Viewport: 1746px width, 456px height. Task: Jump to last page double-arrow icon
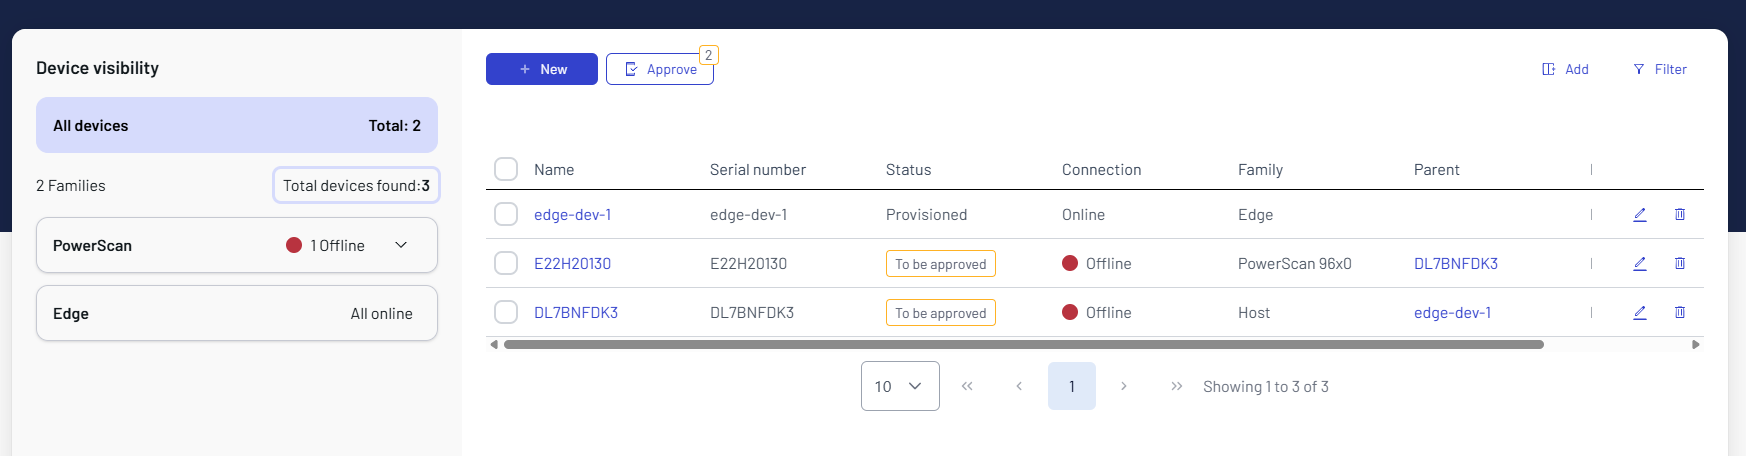point(1176,386)
